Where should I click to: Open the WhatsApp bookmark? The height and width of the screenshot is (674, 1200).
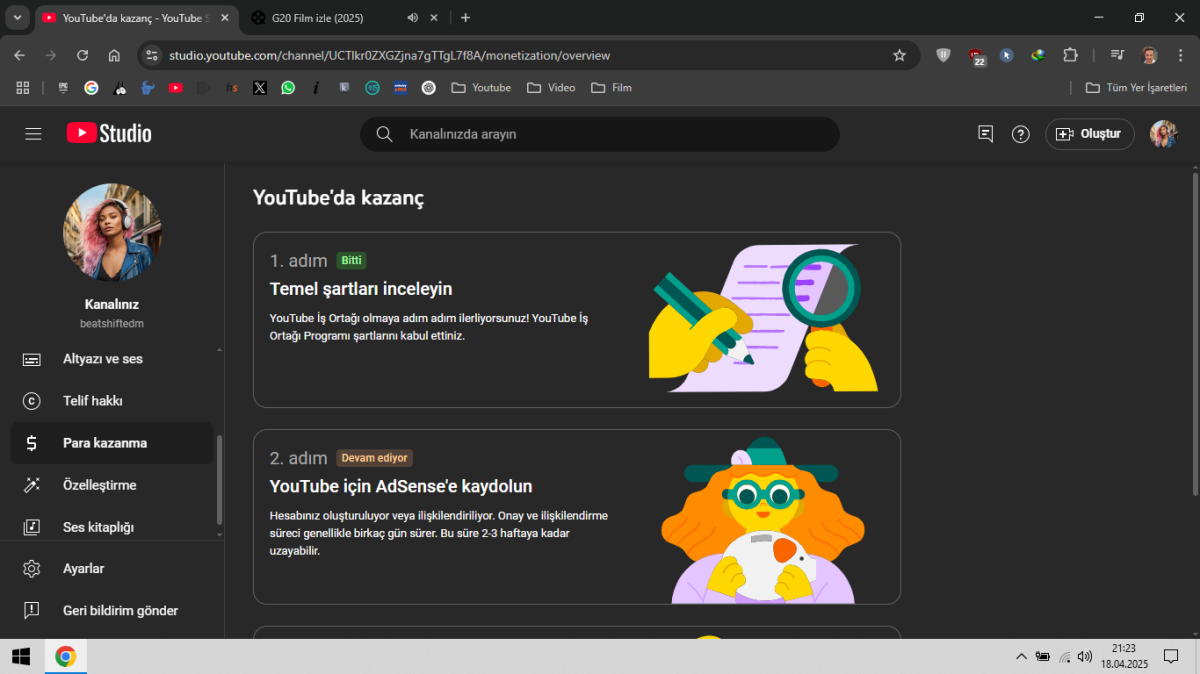pos(288,88)
